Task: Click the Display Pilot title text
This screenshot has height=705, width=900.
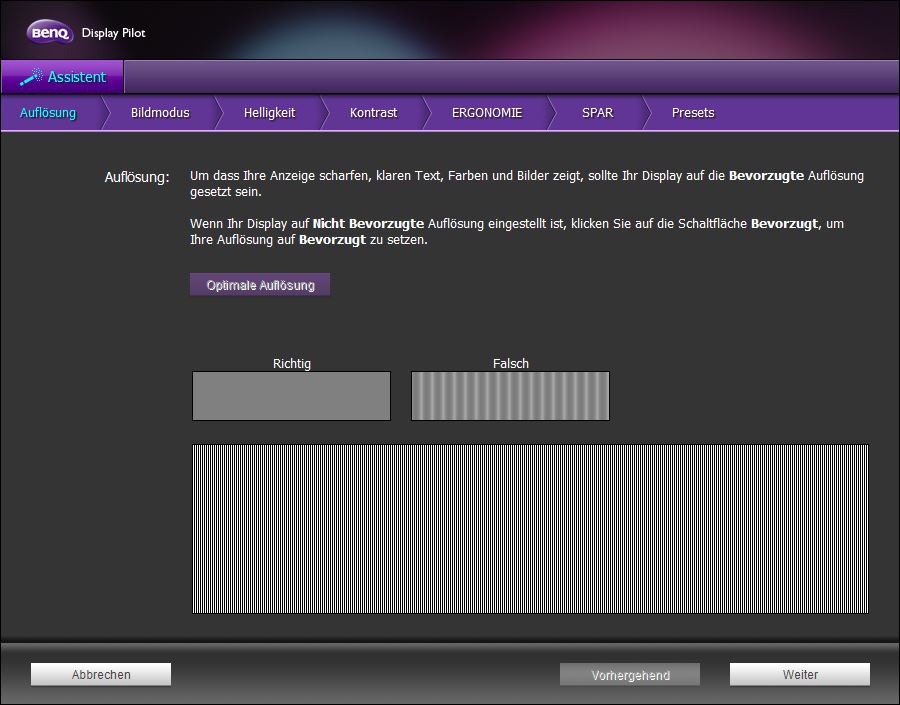Action: pos(113,33)
